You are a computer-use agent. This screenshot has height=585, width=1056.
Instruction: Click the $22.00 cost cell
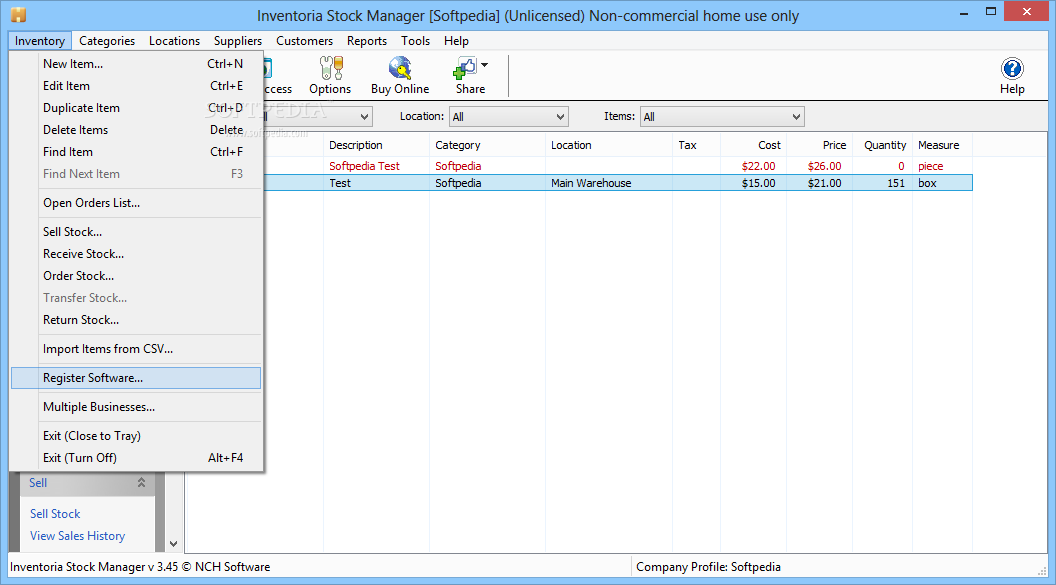pos(758,166)
